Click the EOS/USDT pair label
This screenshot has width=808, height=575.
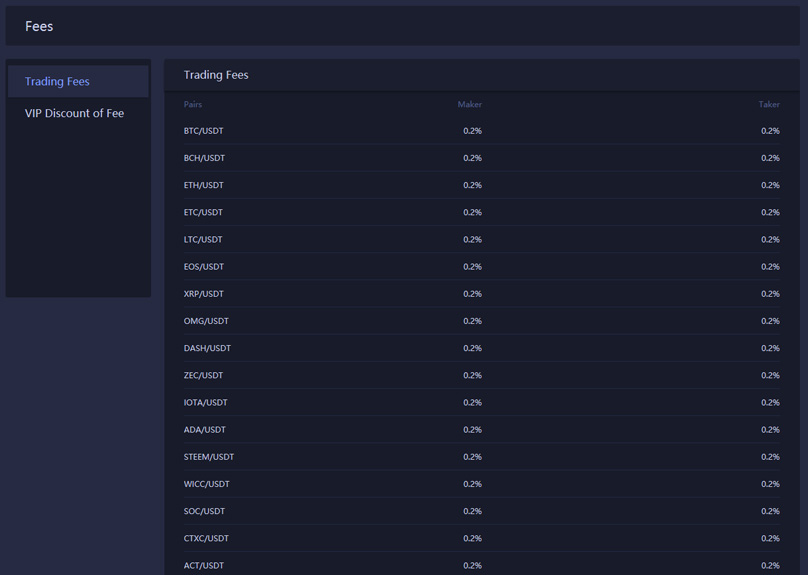(x=204, y=267)
